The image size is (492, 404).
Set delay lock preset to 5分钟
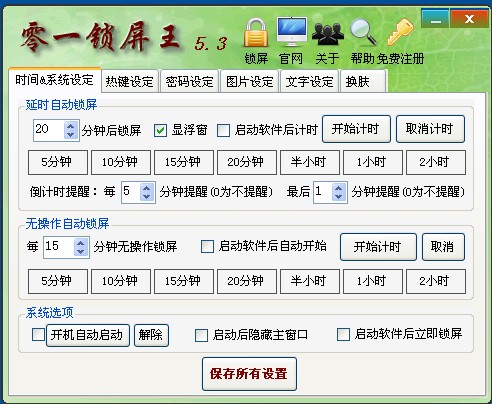click(58, 162)
